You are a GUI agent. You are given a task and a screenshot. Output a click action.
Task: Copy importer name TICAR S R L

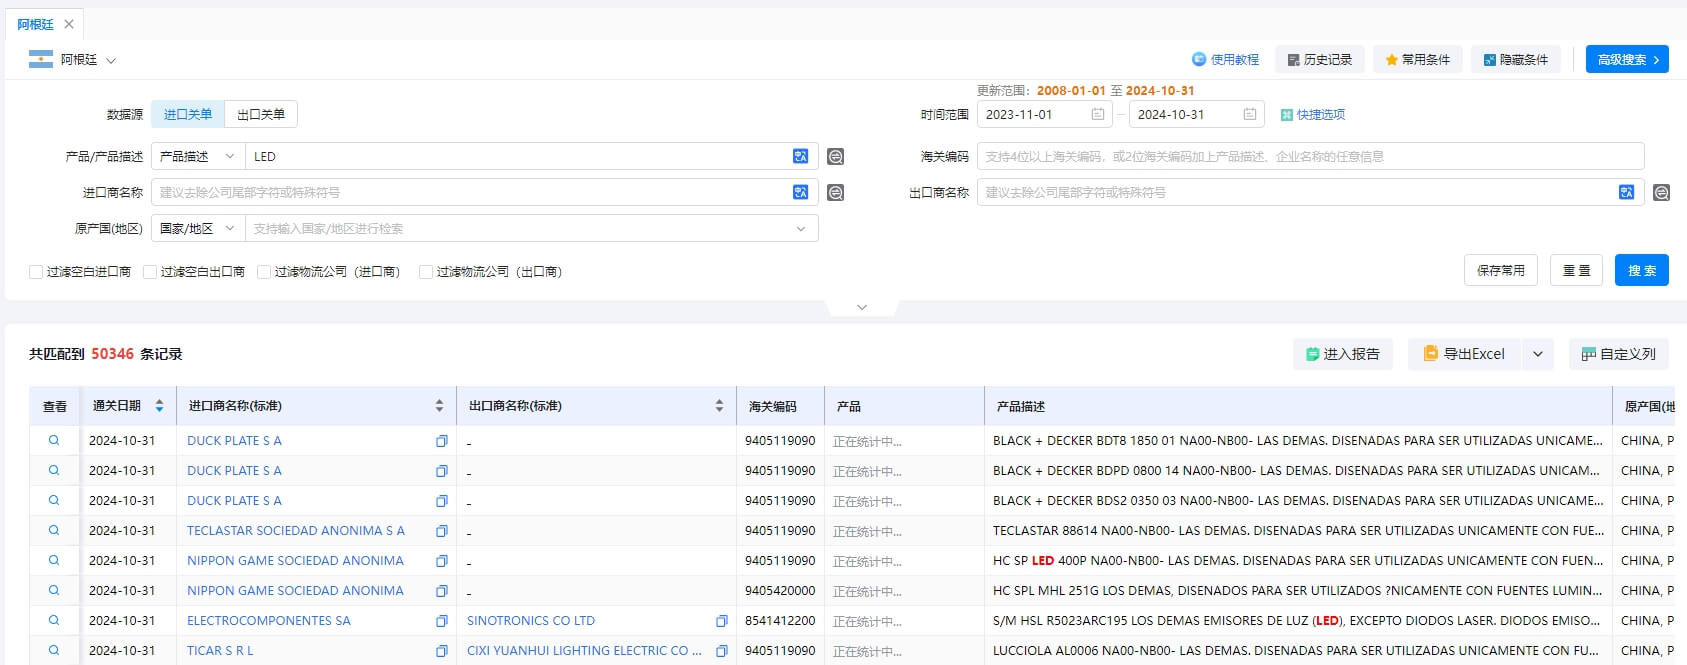(x=441, y=651)
